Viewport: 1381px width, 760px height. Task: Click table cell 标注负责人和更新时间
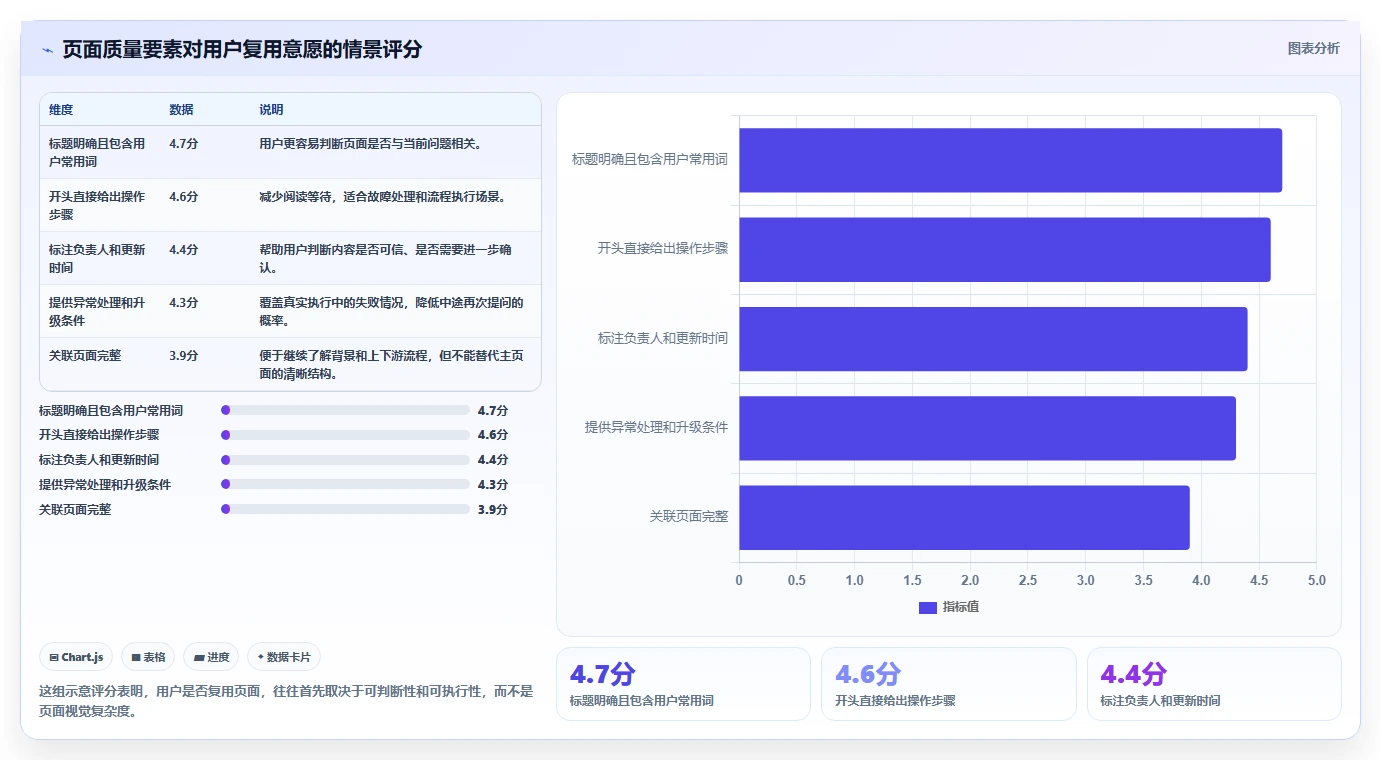click(97, 258)
